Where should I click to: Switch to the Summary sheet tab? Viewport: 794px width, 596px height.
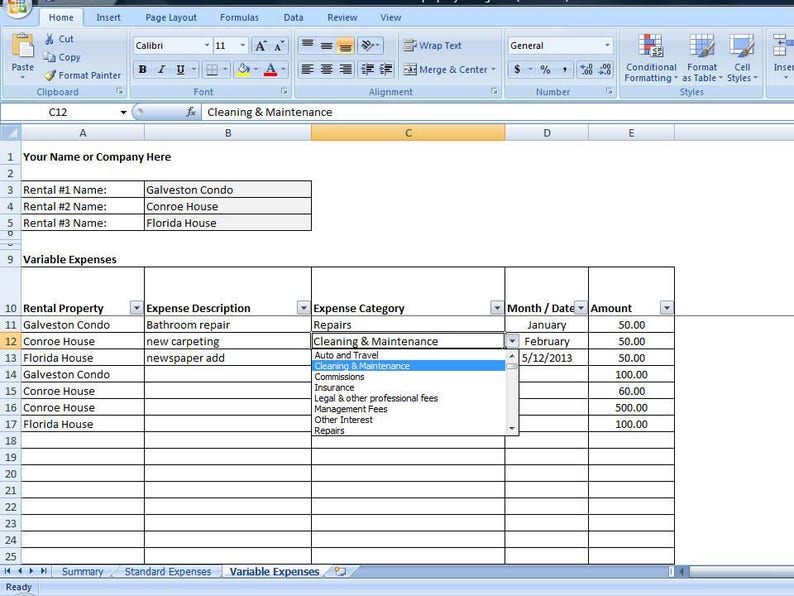coord(83,571)
